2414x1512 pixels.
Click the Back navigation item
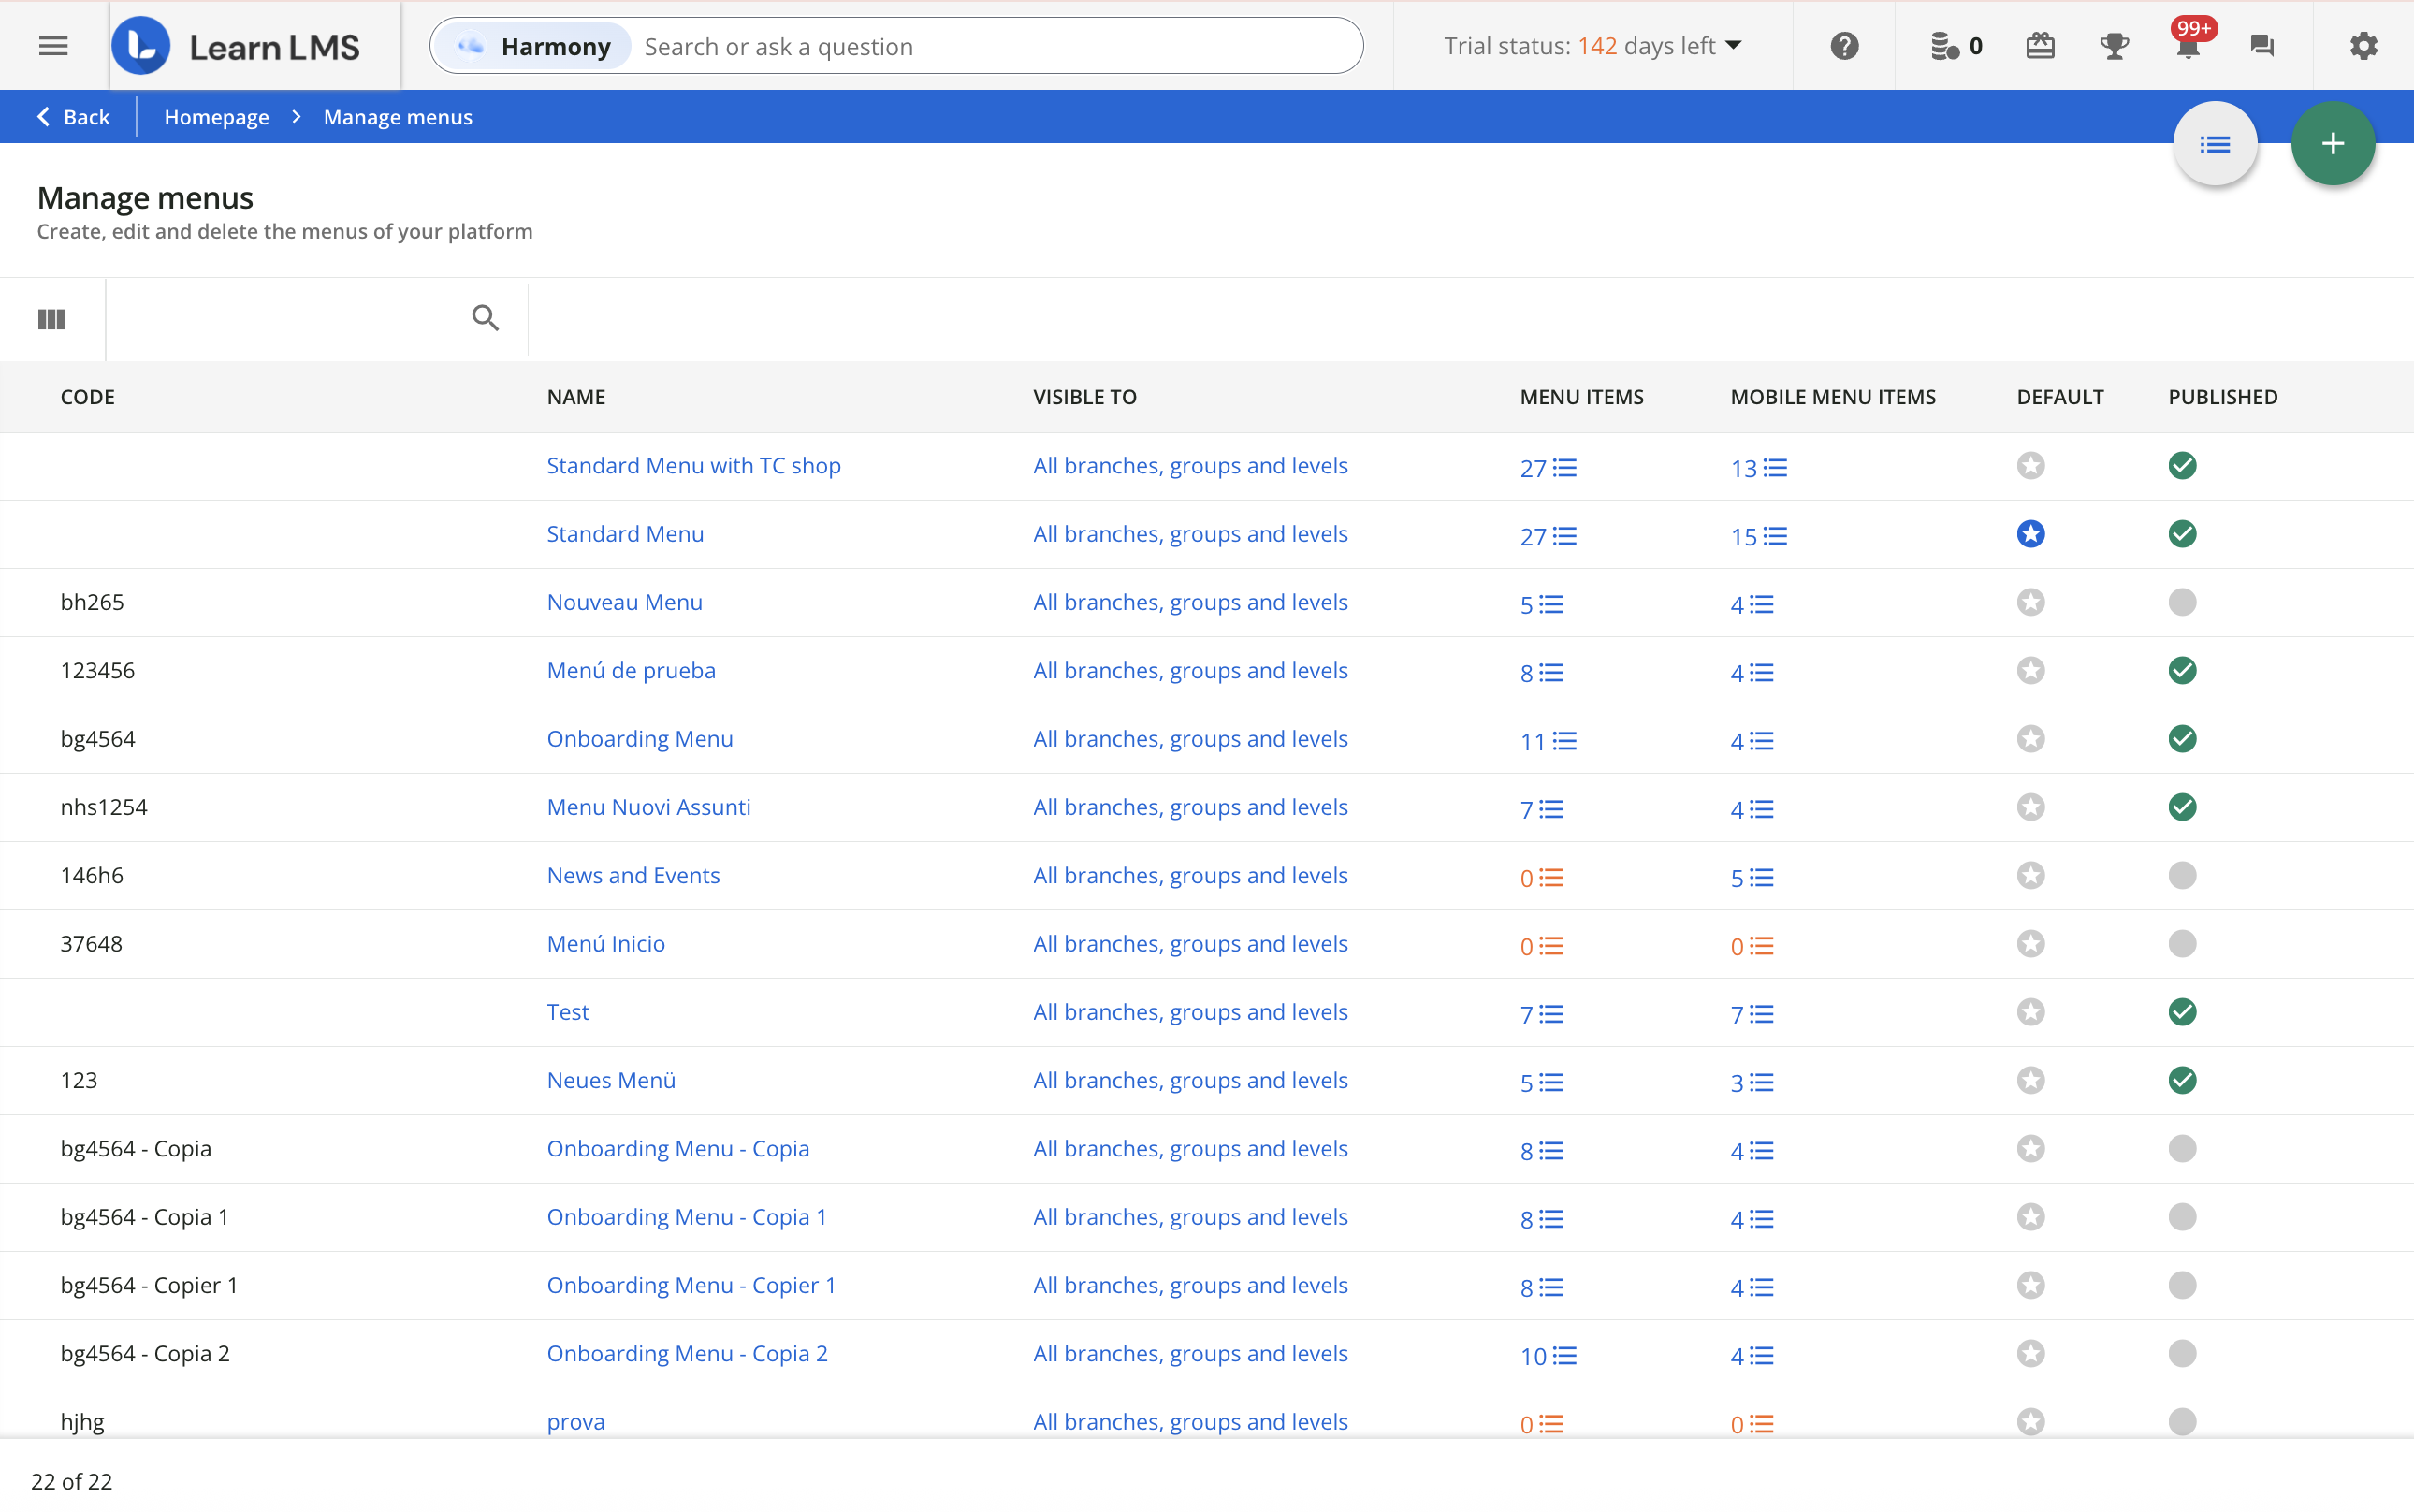pos(73,117)
